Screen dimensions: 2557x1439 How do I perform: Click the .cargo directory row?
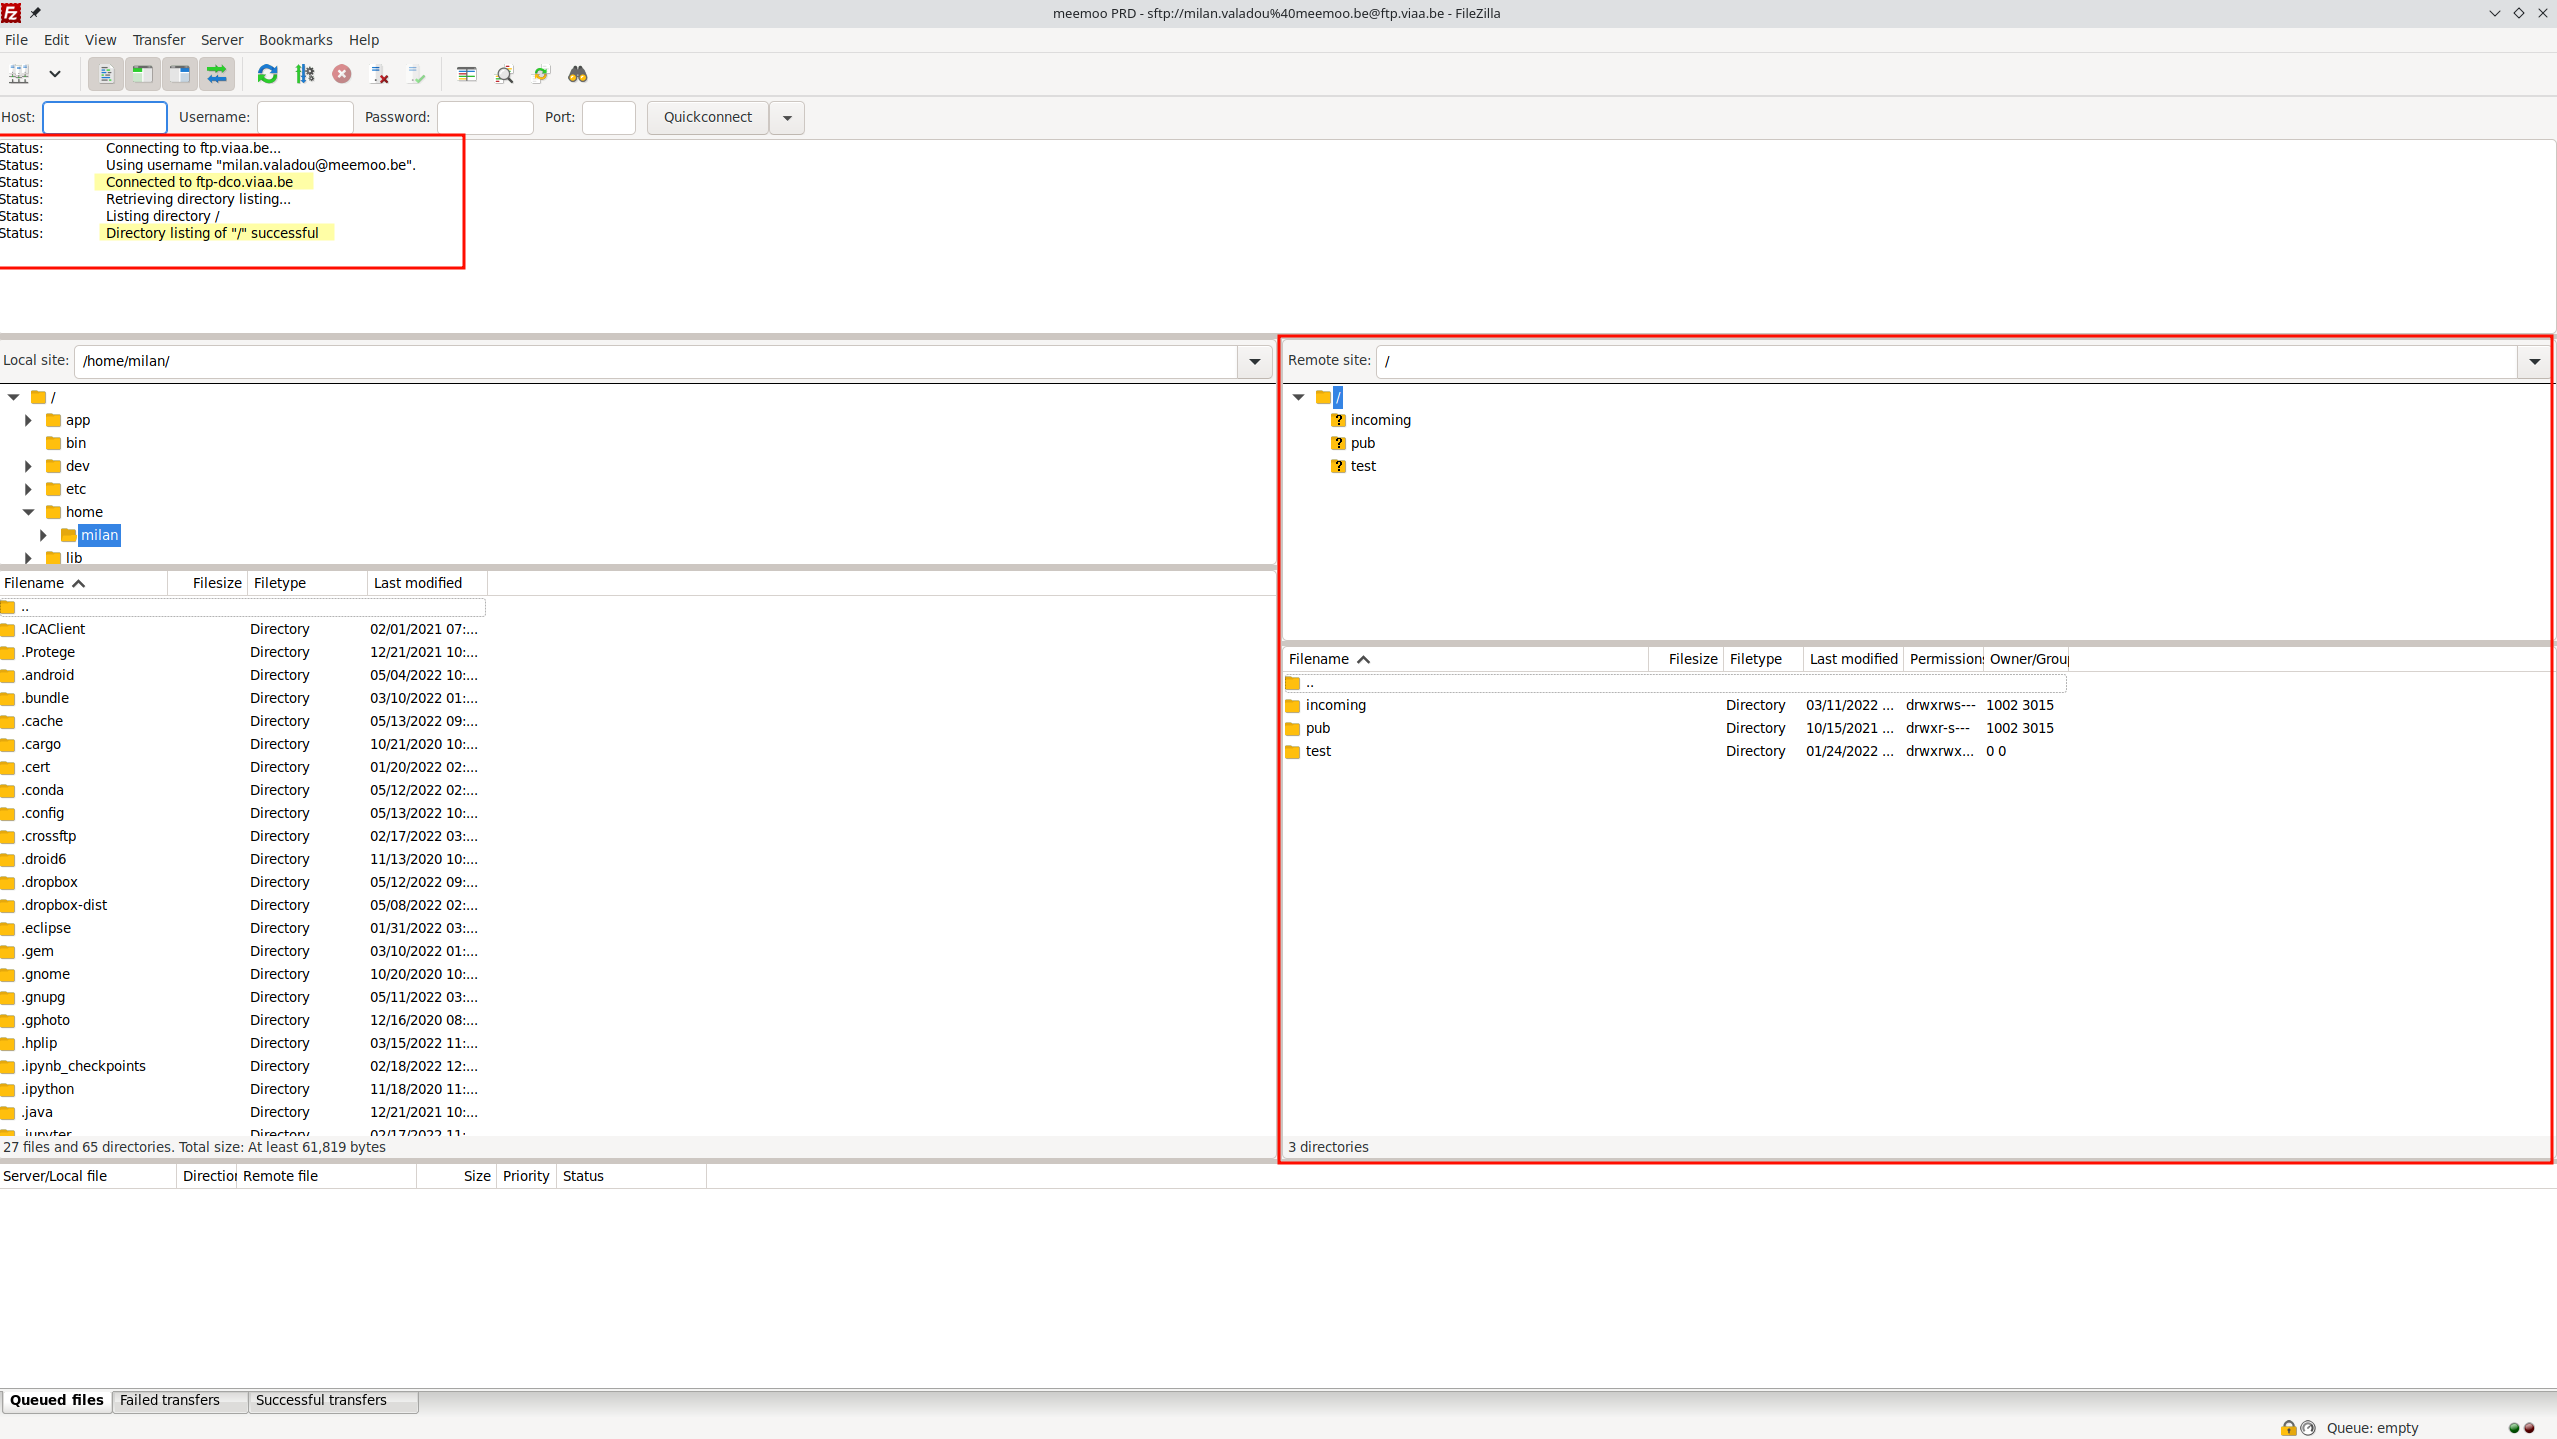(242, 744)
